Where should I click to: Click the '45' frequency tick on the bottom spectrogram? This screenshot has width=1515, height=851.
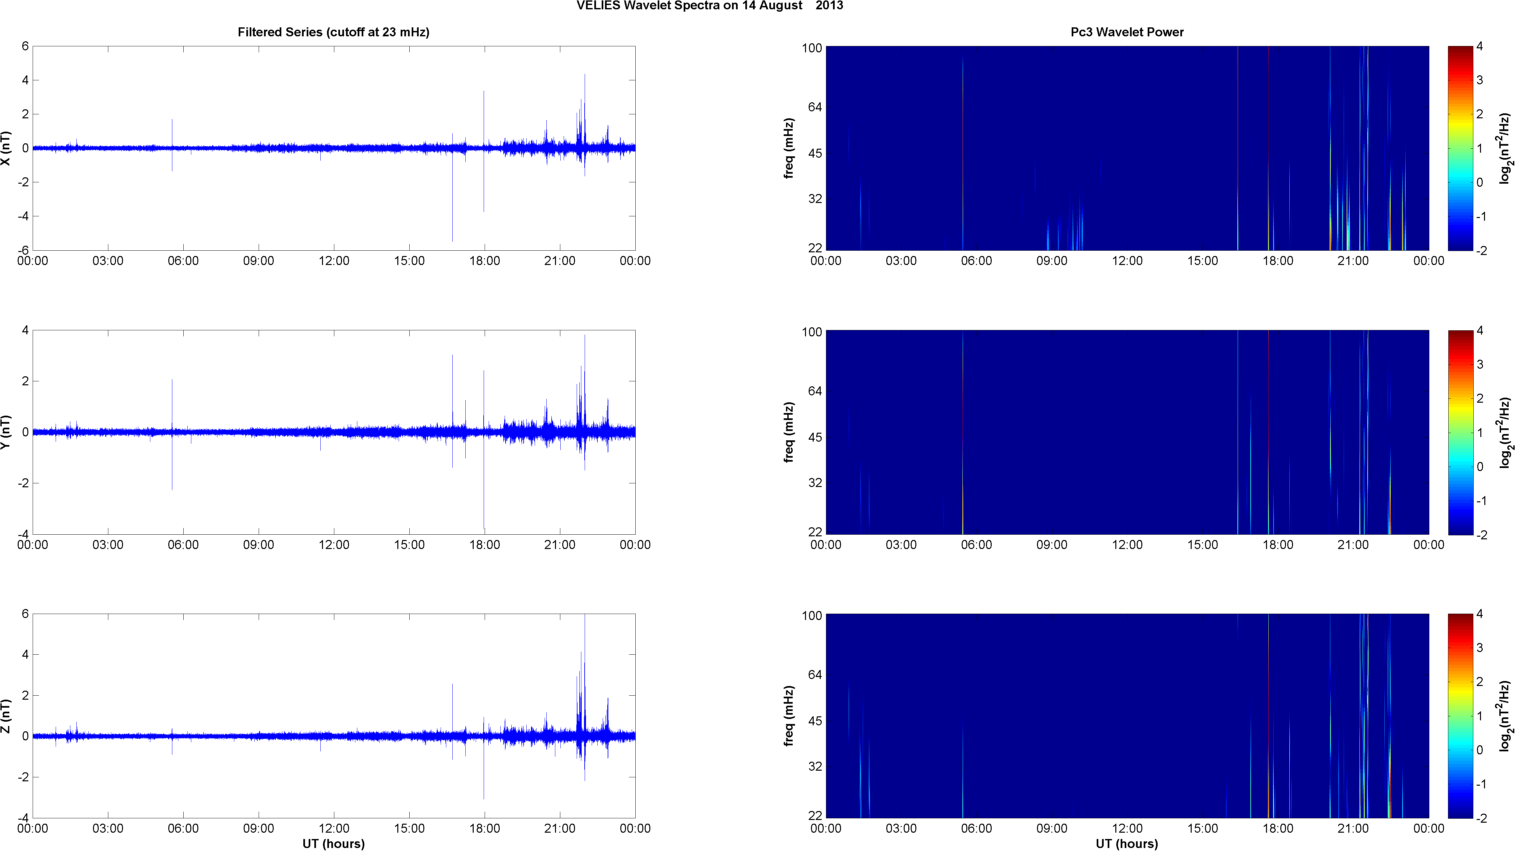(815, 721)
